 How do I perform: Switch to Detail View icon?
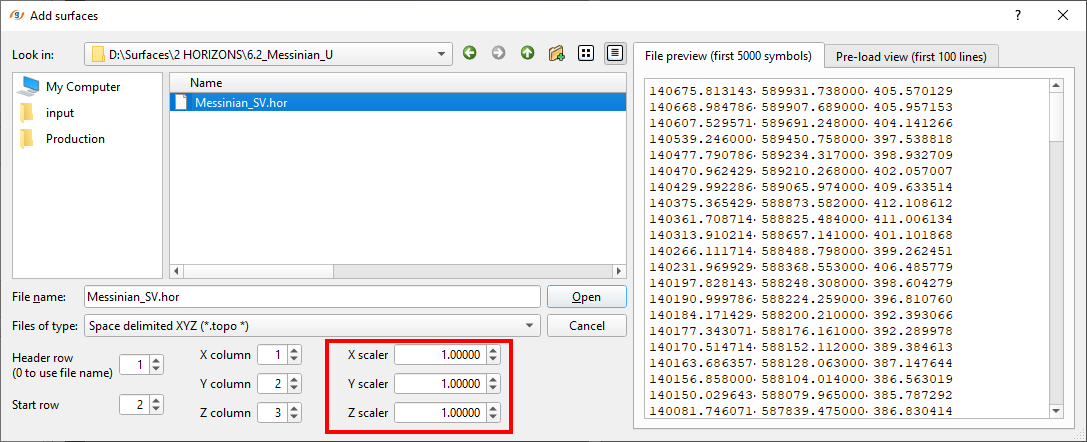click(615, 53)
